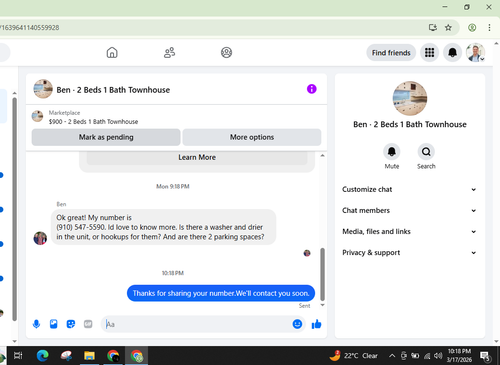Choose a sticker icon
The width and height of the screenshot is (500, 365).
click(71, 324)
